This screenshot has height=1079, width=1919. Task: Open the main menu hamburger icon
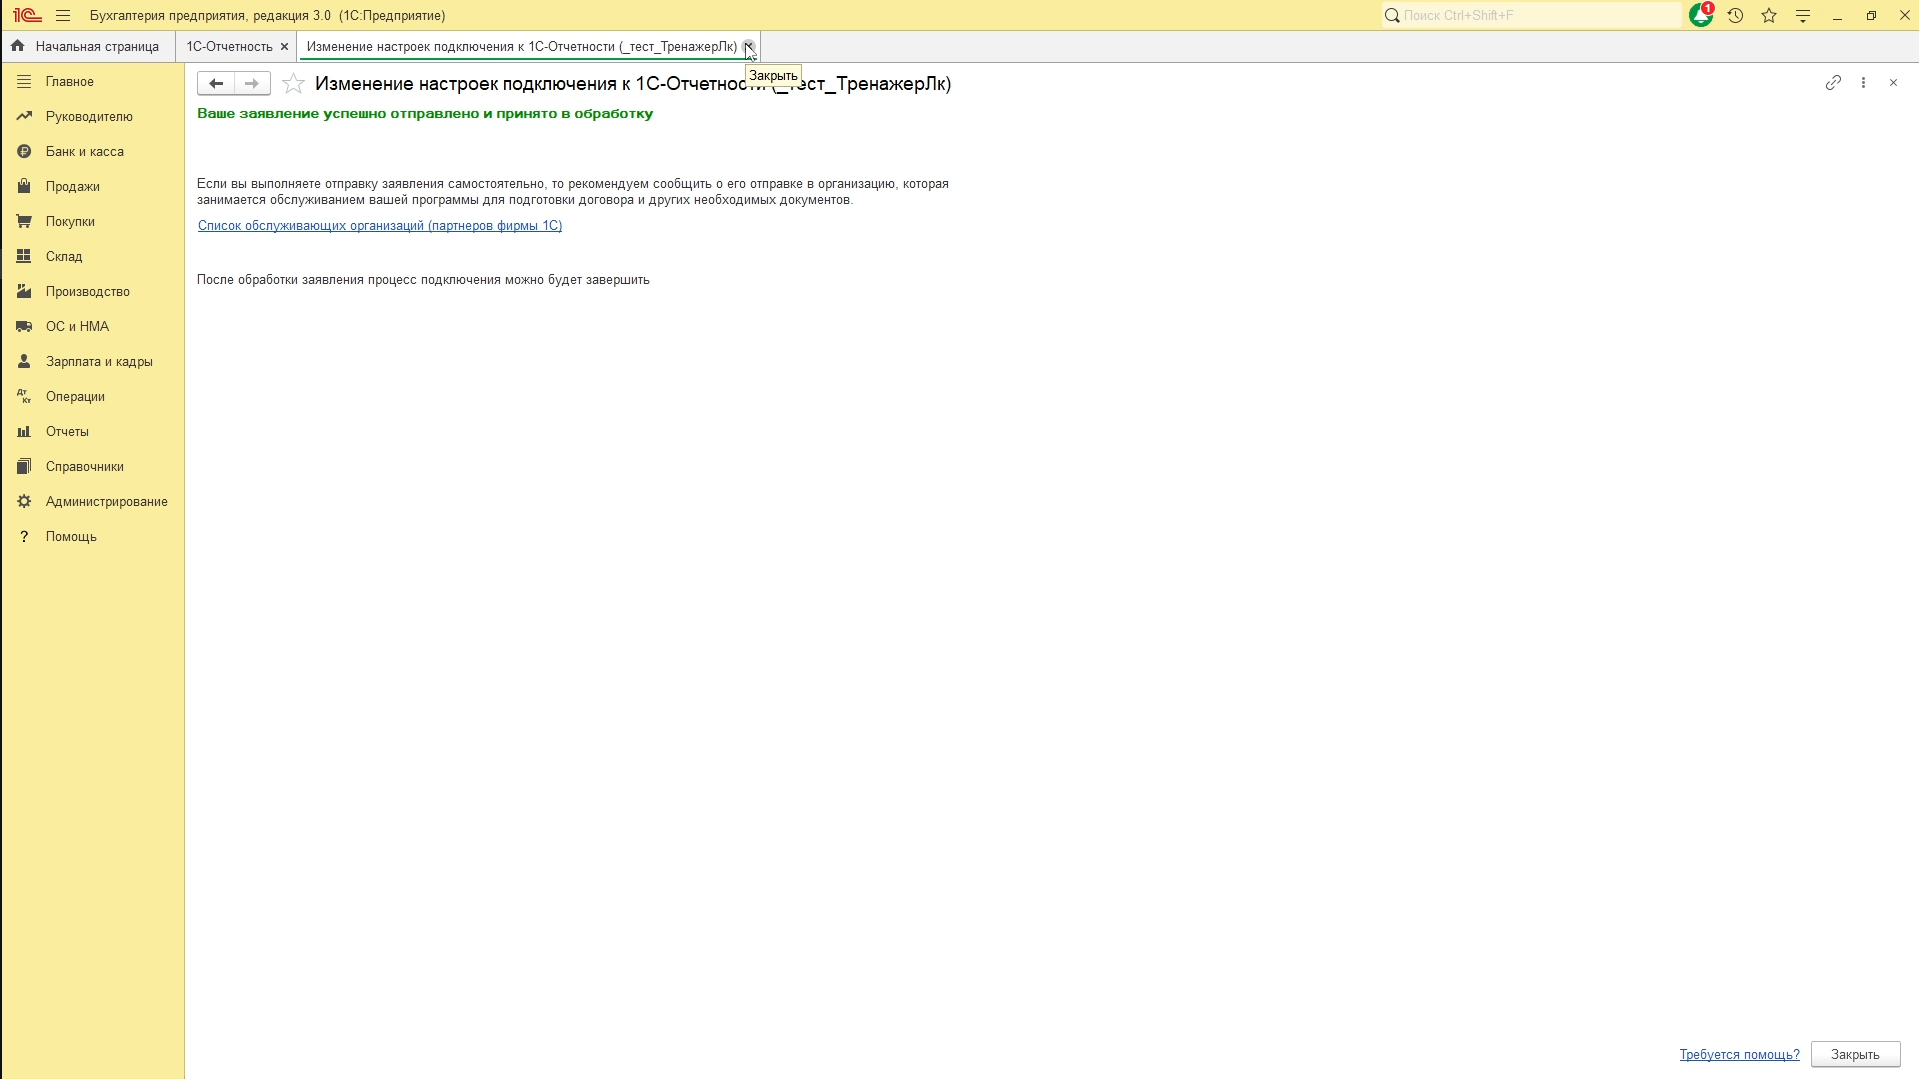click(x=63, y=16)
